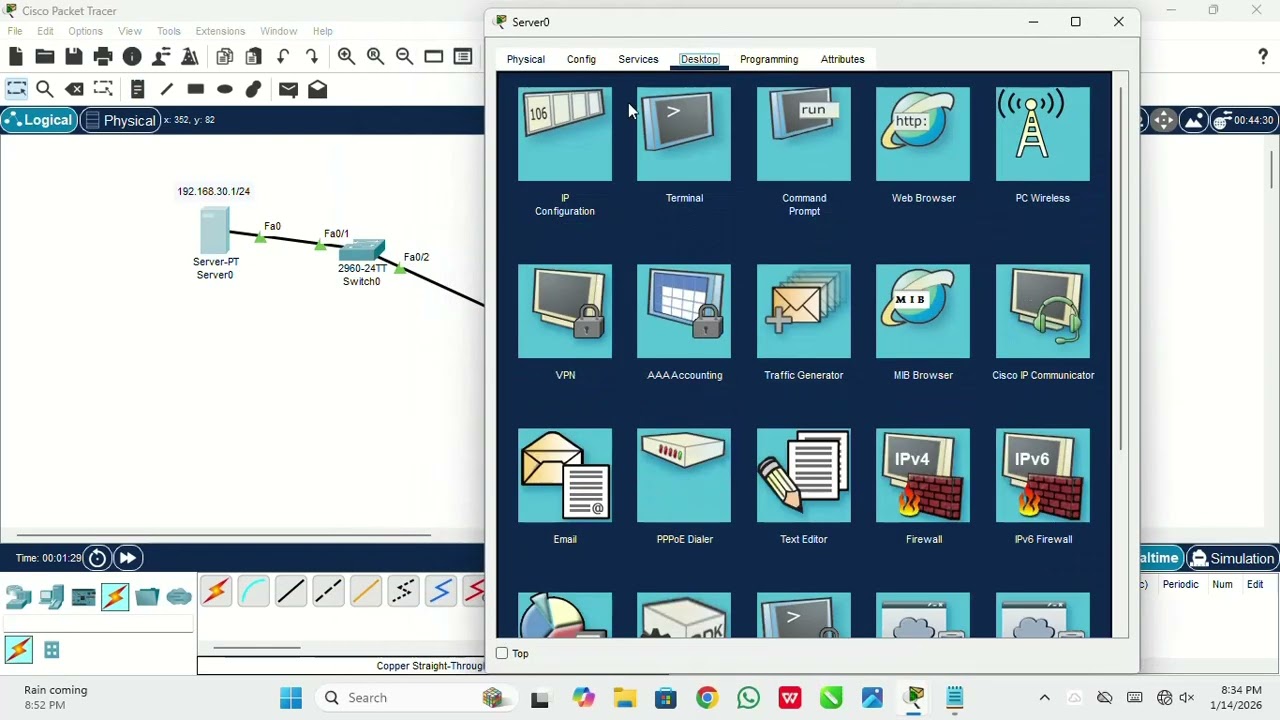Choose the Network Devices category icon
This screenshot has height=720, width=1280.
[x=19, y=597]
